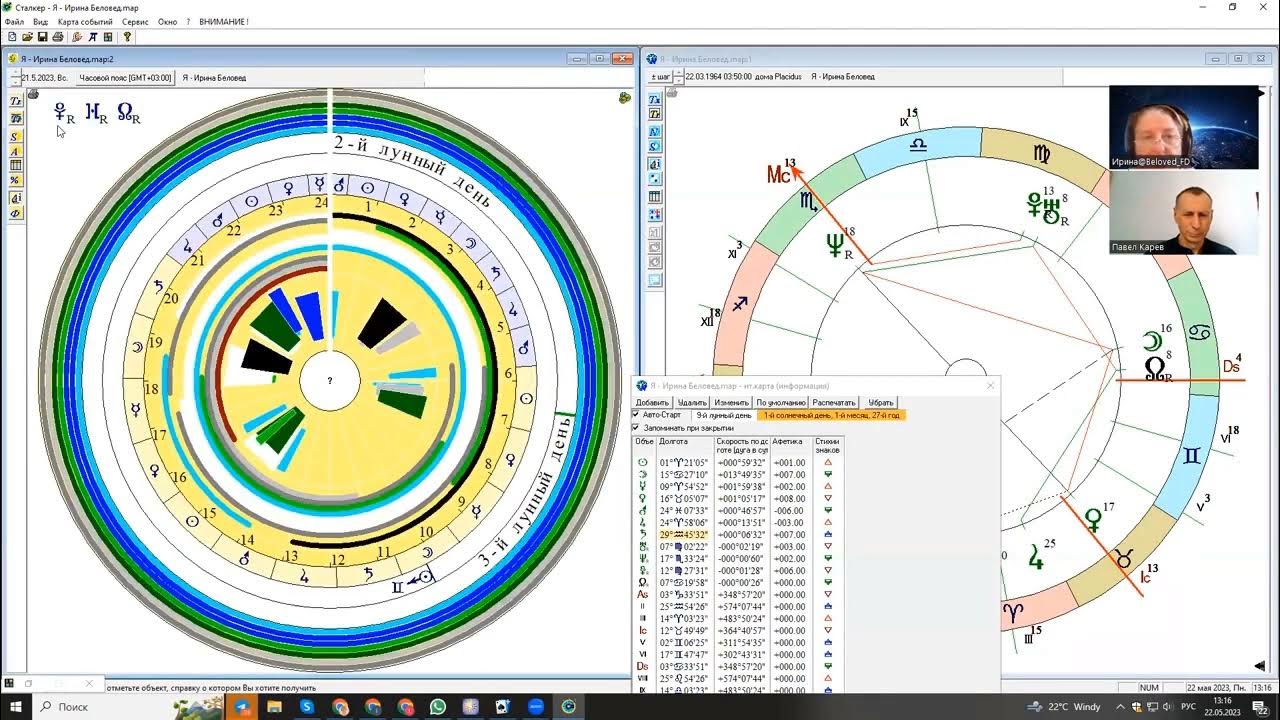Click the blue S icon in right sidebar

point(655,147)
